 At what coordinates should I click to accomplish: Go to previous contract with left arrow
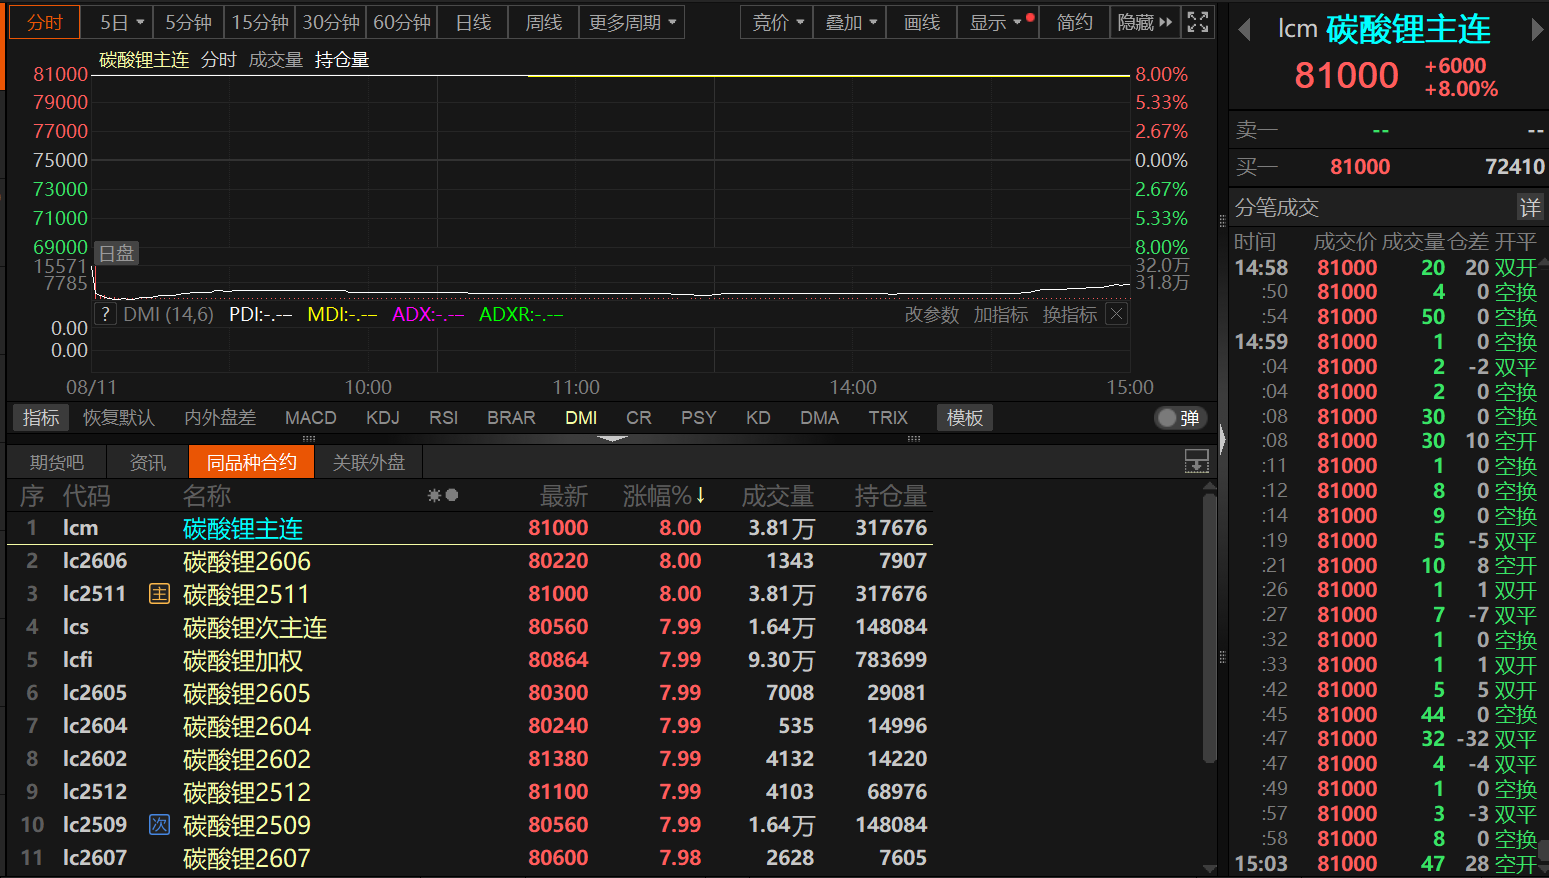(1244, 30)
